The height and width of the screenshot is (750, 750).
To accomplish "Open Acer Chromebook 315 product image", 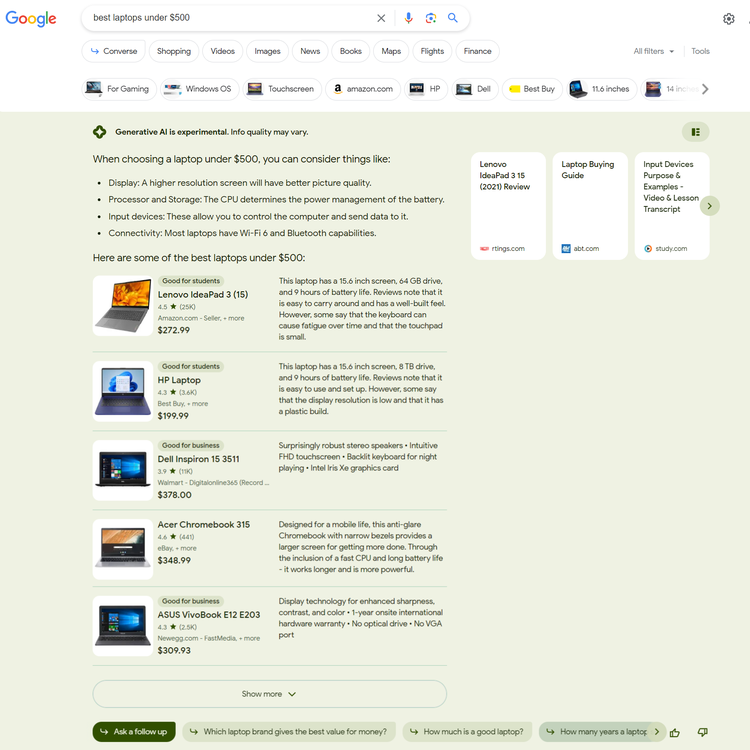I will [x=123, y=549].
